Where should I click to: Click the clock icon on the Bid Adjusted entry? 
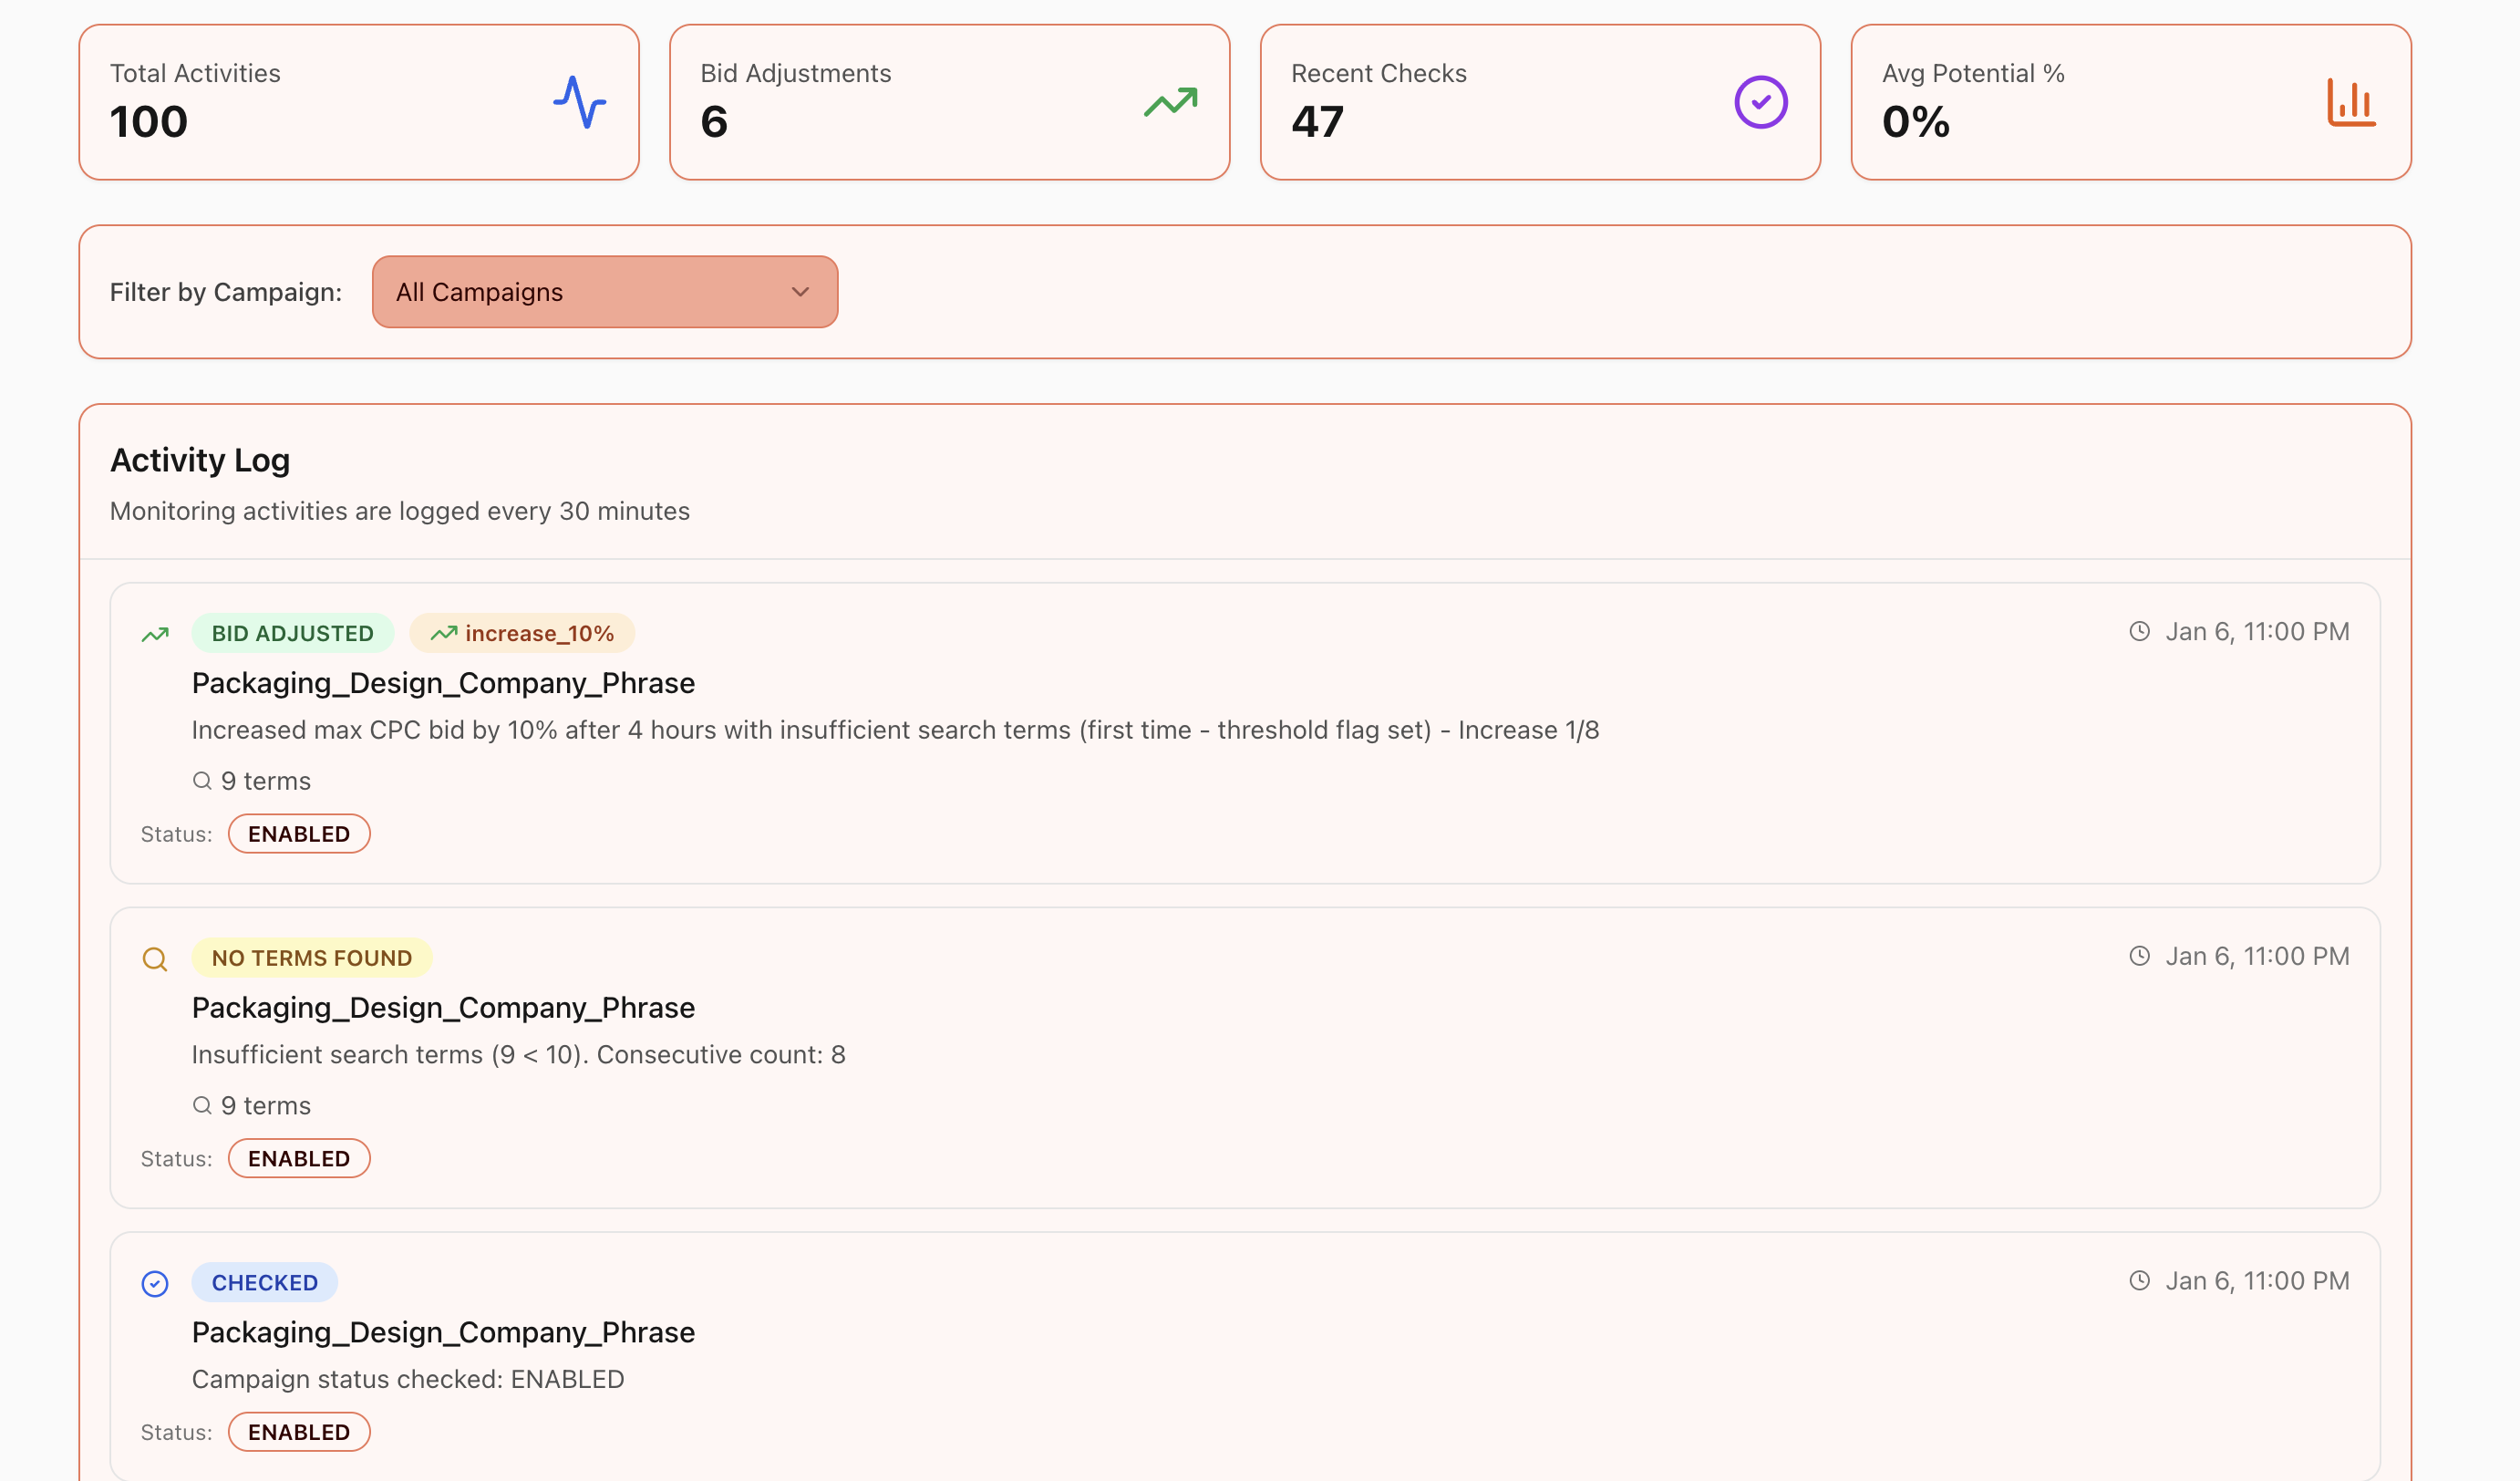click(2139, 631)
